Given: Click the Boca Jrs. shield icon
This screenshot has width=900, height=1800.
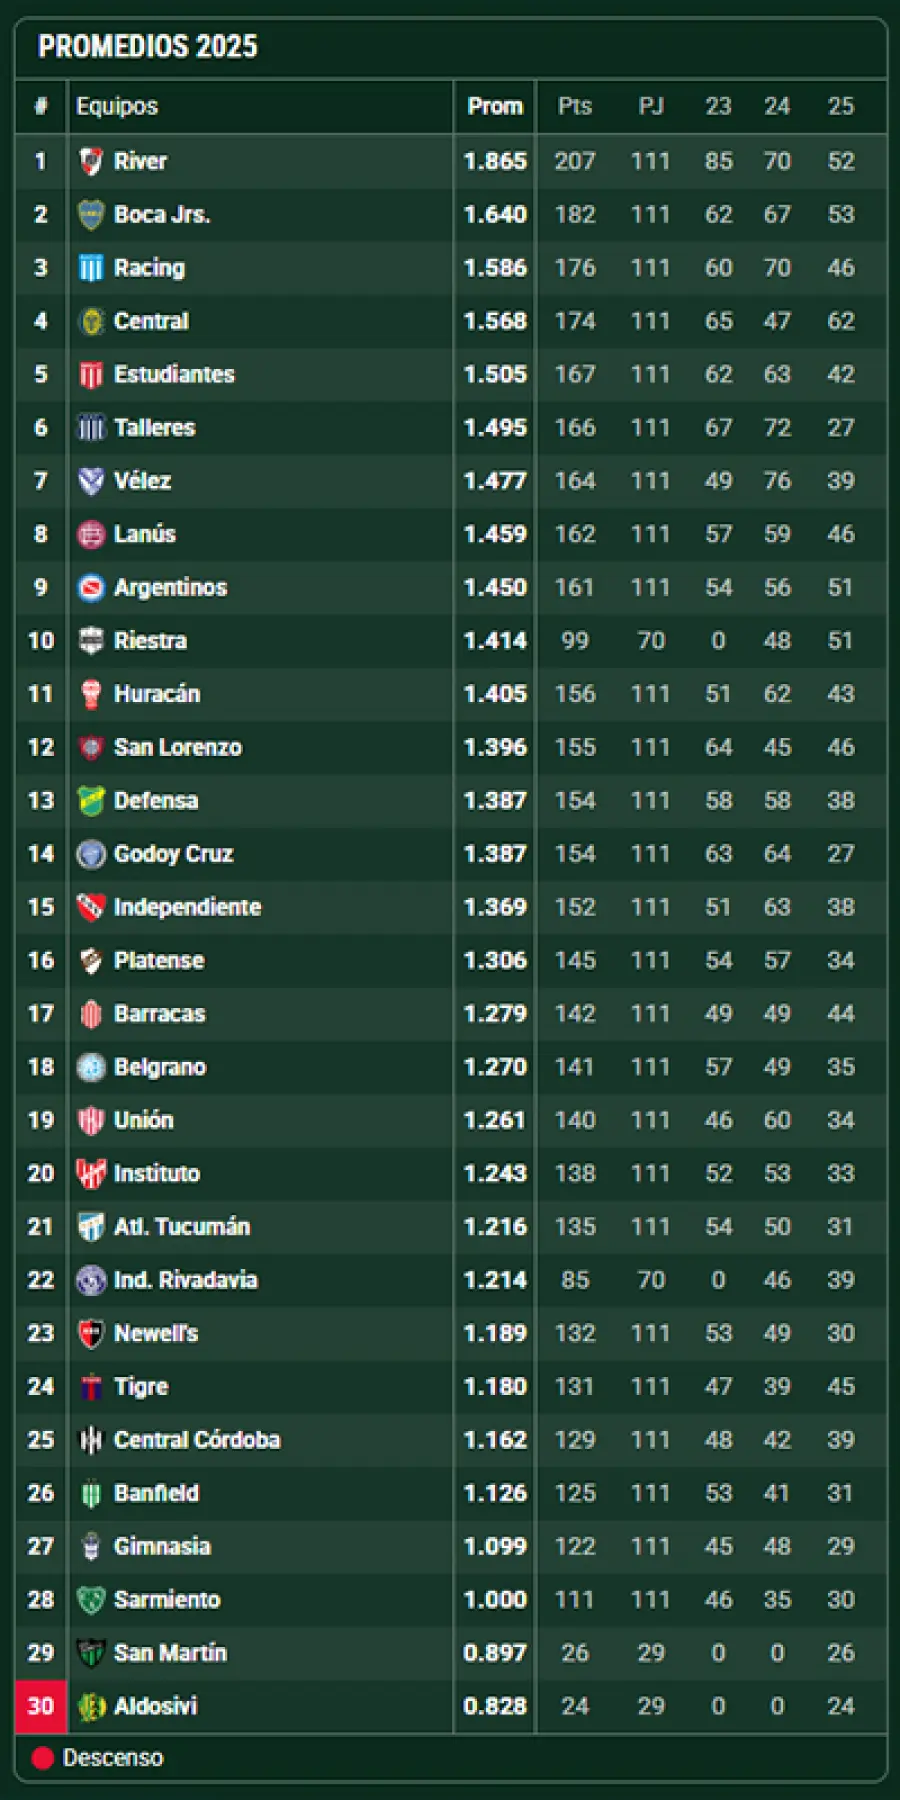Looking at the screenshot, I should [91, 214].
